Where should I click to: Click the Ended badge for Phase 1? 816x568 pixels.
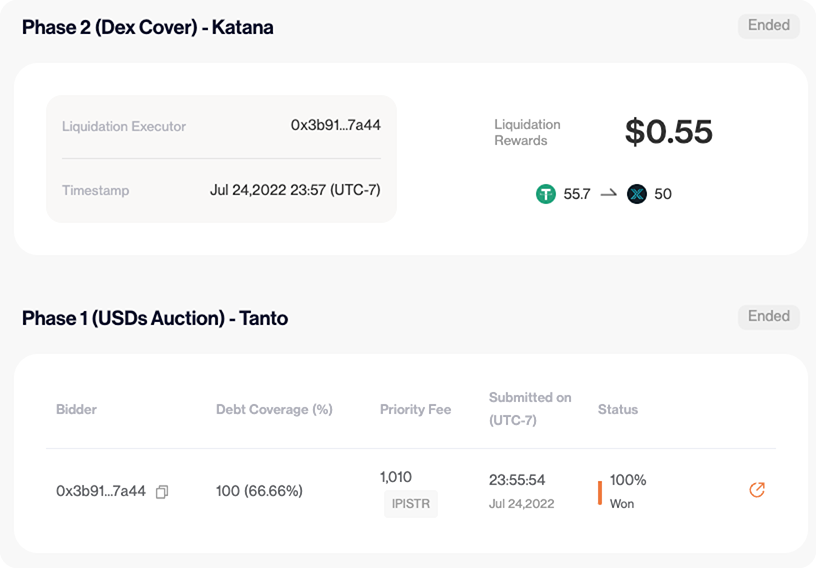pos(768,316)
